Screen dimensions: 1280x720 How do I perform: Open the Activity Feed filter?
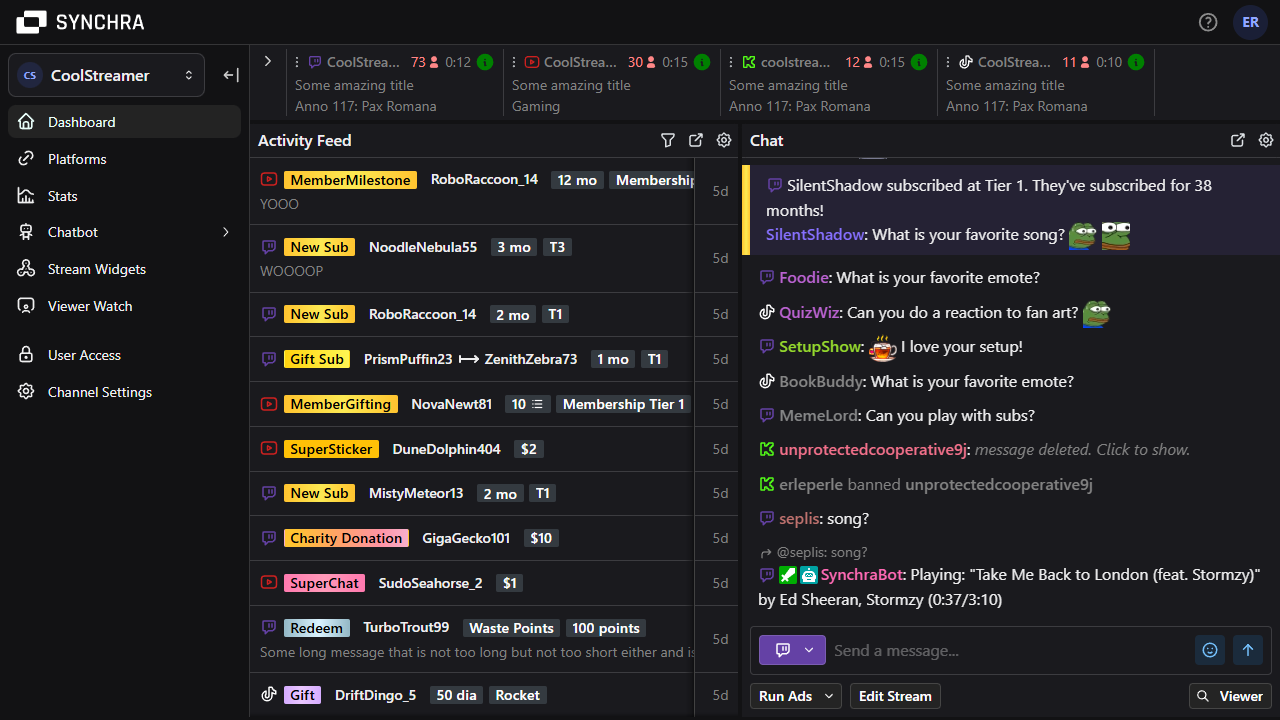pos(667,140)
